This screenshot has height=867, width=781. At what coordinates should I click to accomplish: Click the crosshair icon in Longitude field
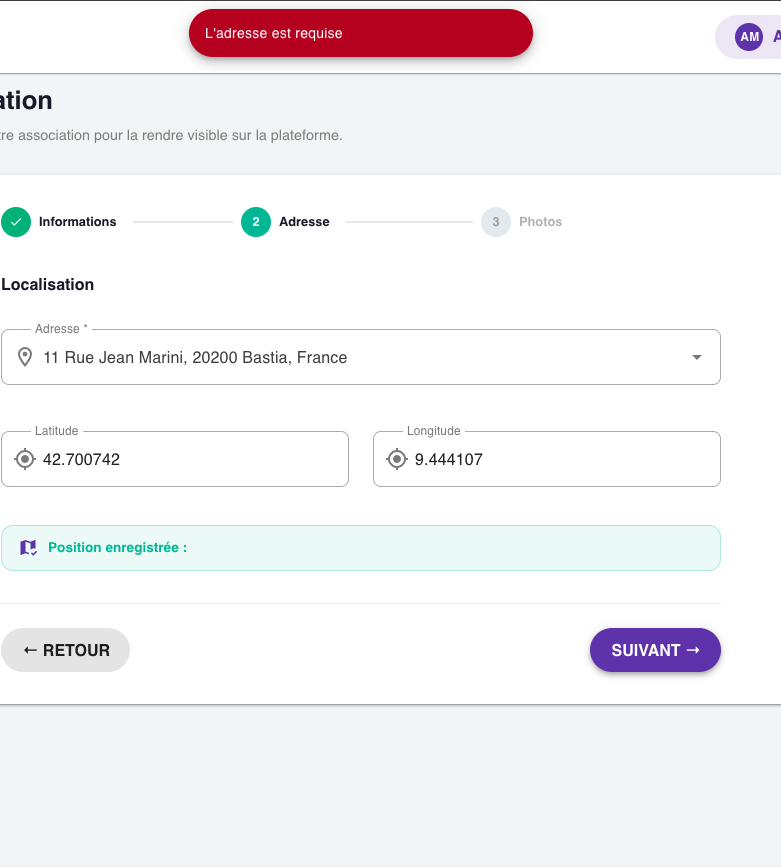click(x=397, y=459)
